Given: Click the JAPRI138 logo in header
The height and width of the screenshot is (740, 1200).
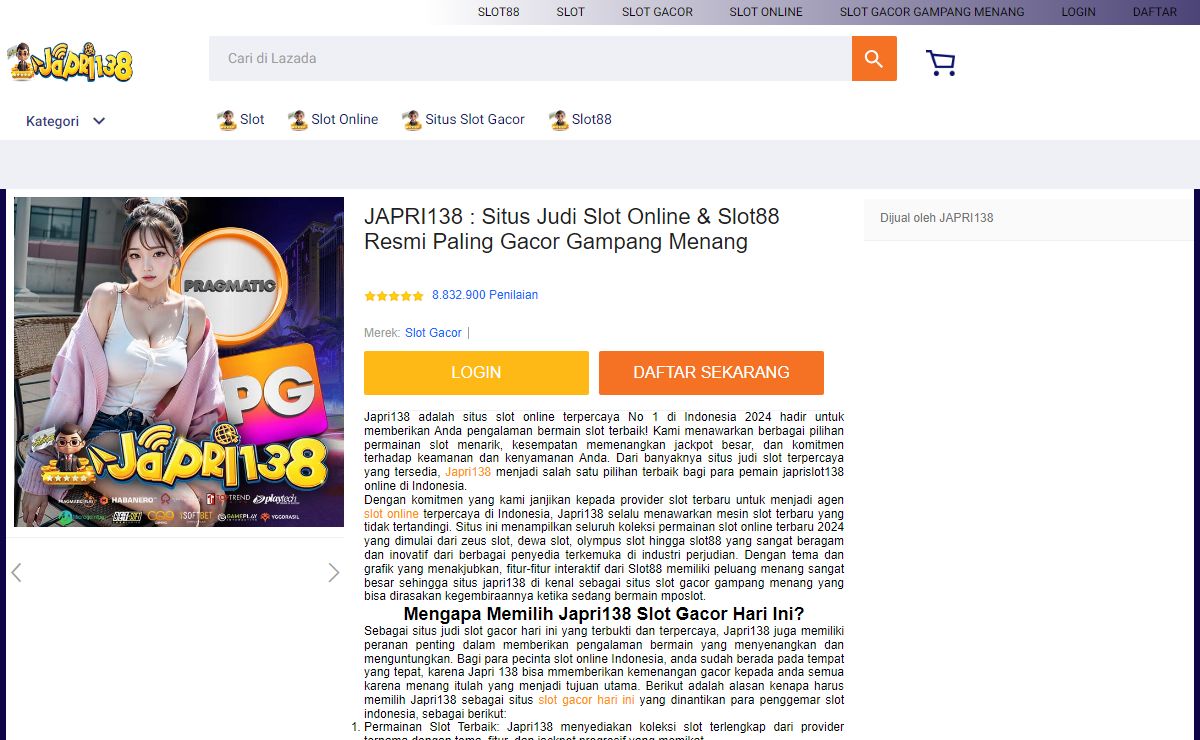Looking at the screenshot, I should 70,63.
